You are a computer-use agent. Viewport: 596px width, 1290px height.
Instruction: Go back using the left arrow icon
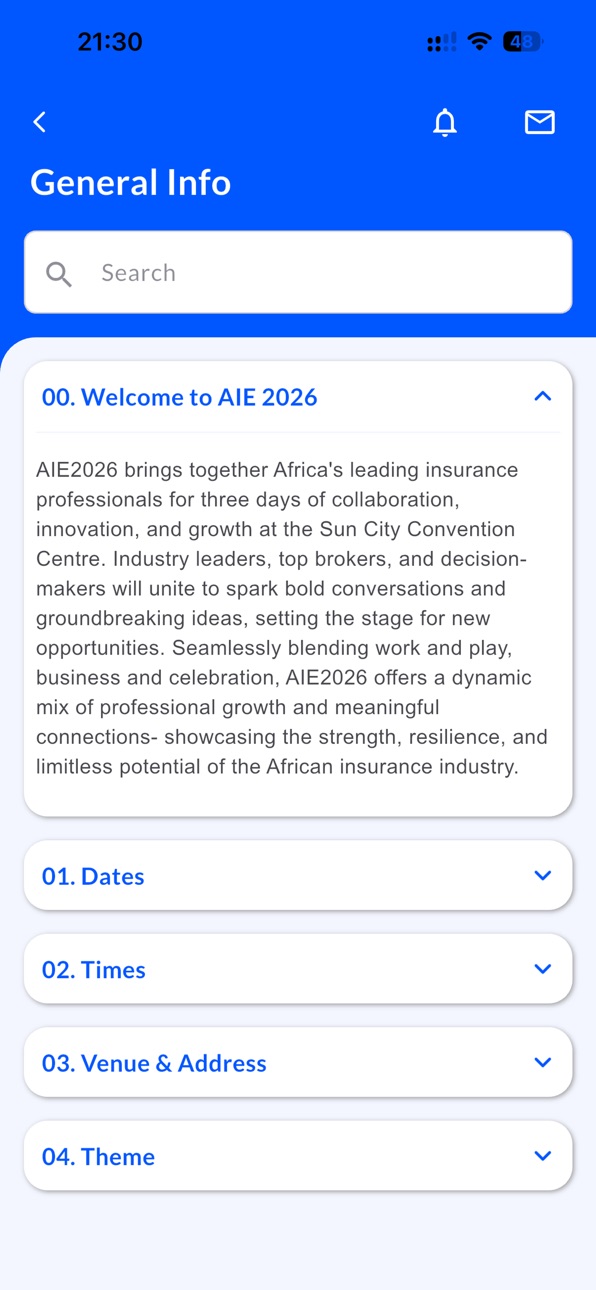[x=40, y=122]
